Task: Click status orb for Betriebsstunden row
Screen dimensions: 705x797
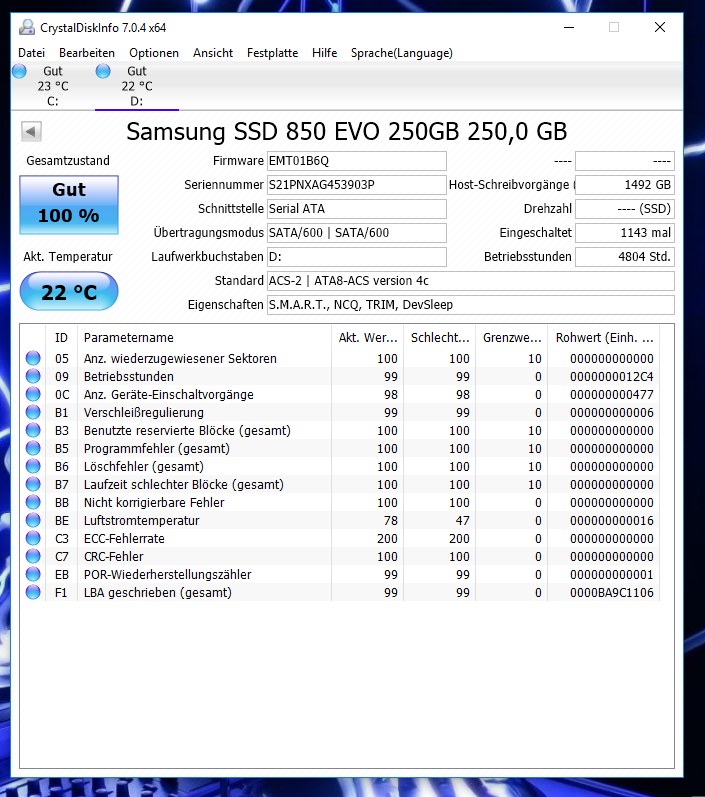Action: pyautogui.click(x=33, y=376)
